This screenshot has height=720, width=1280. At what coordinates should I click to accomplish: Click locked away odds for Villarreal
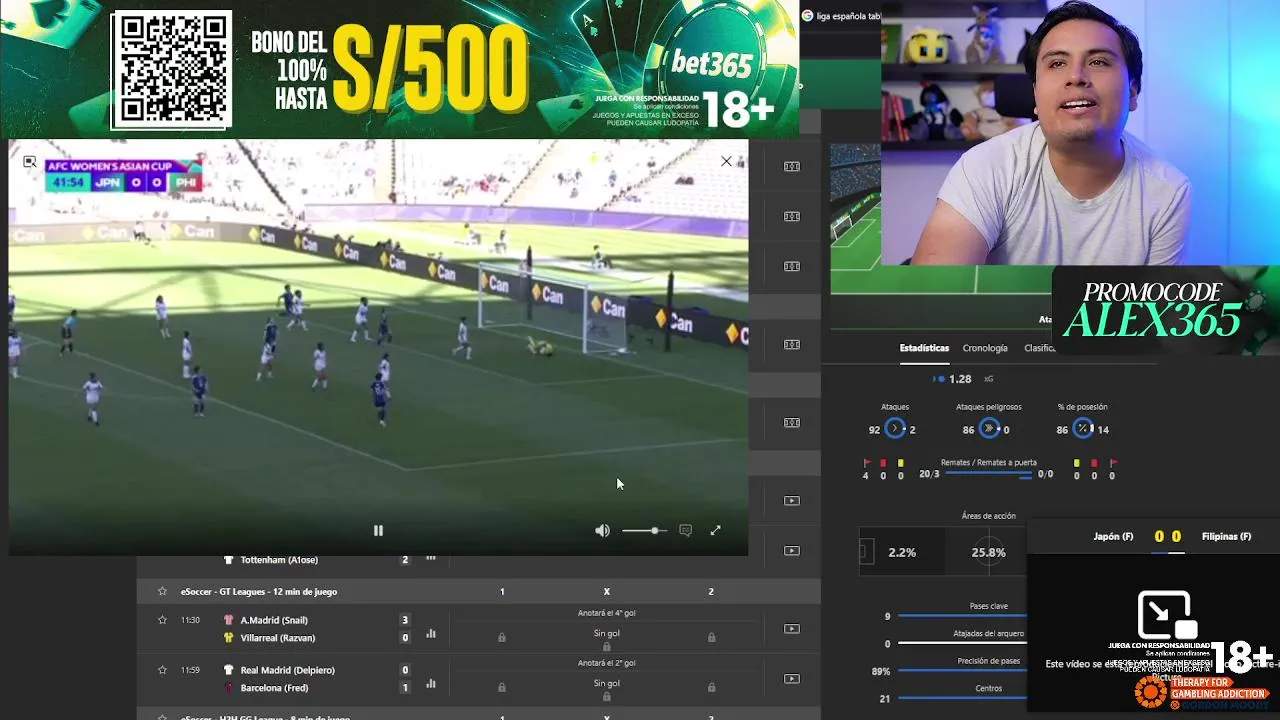pos(711,637)
